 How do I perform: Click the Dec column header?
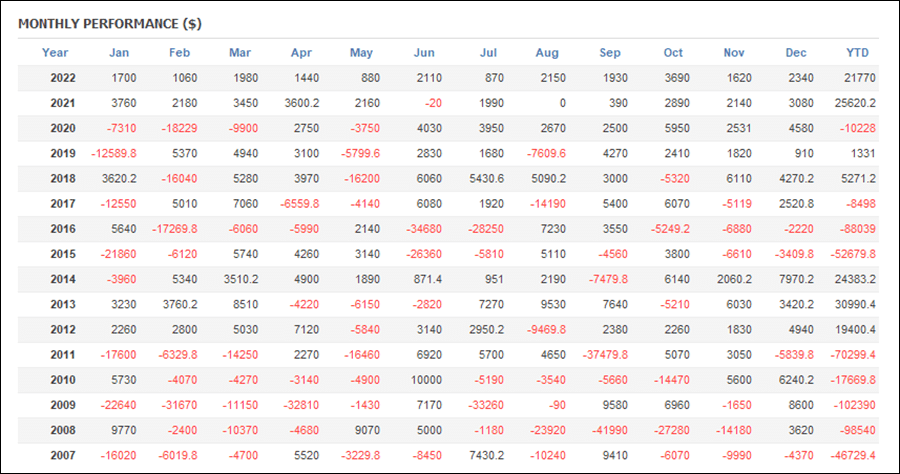coord(796,53)
